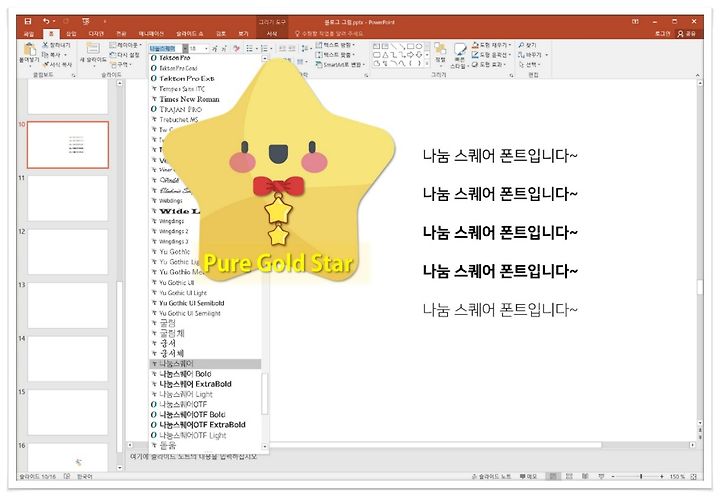Open Shape Outline (도형 윤곽선) dropdown

coord(491,55)
